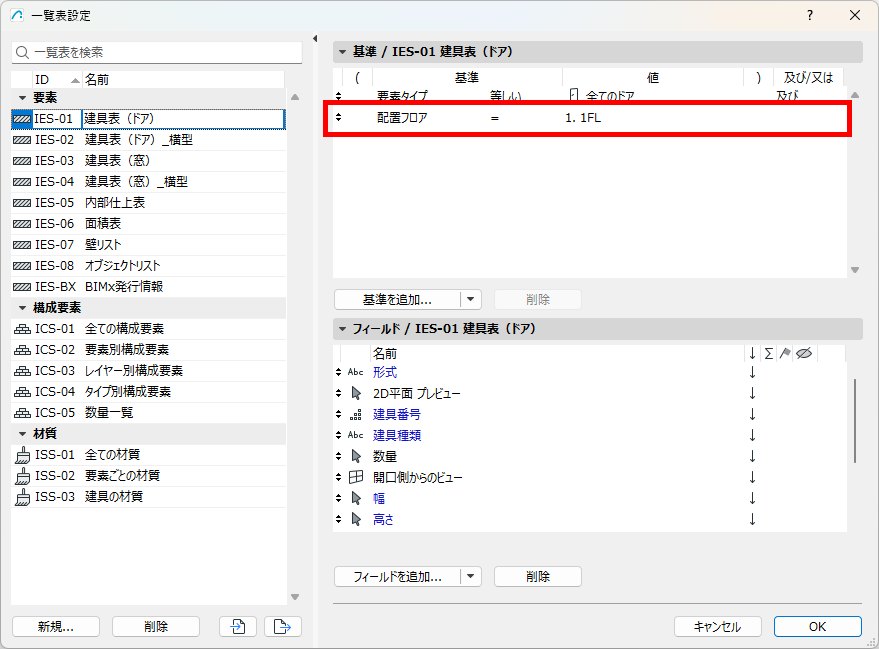Click the help question mark icon

tap(809, 15)
